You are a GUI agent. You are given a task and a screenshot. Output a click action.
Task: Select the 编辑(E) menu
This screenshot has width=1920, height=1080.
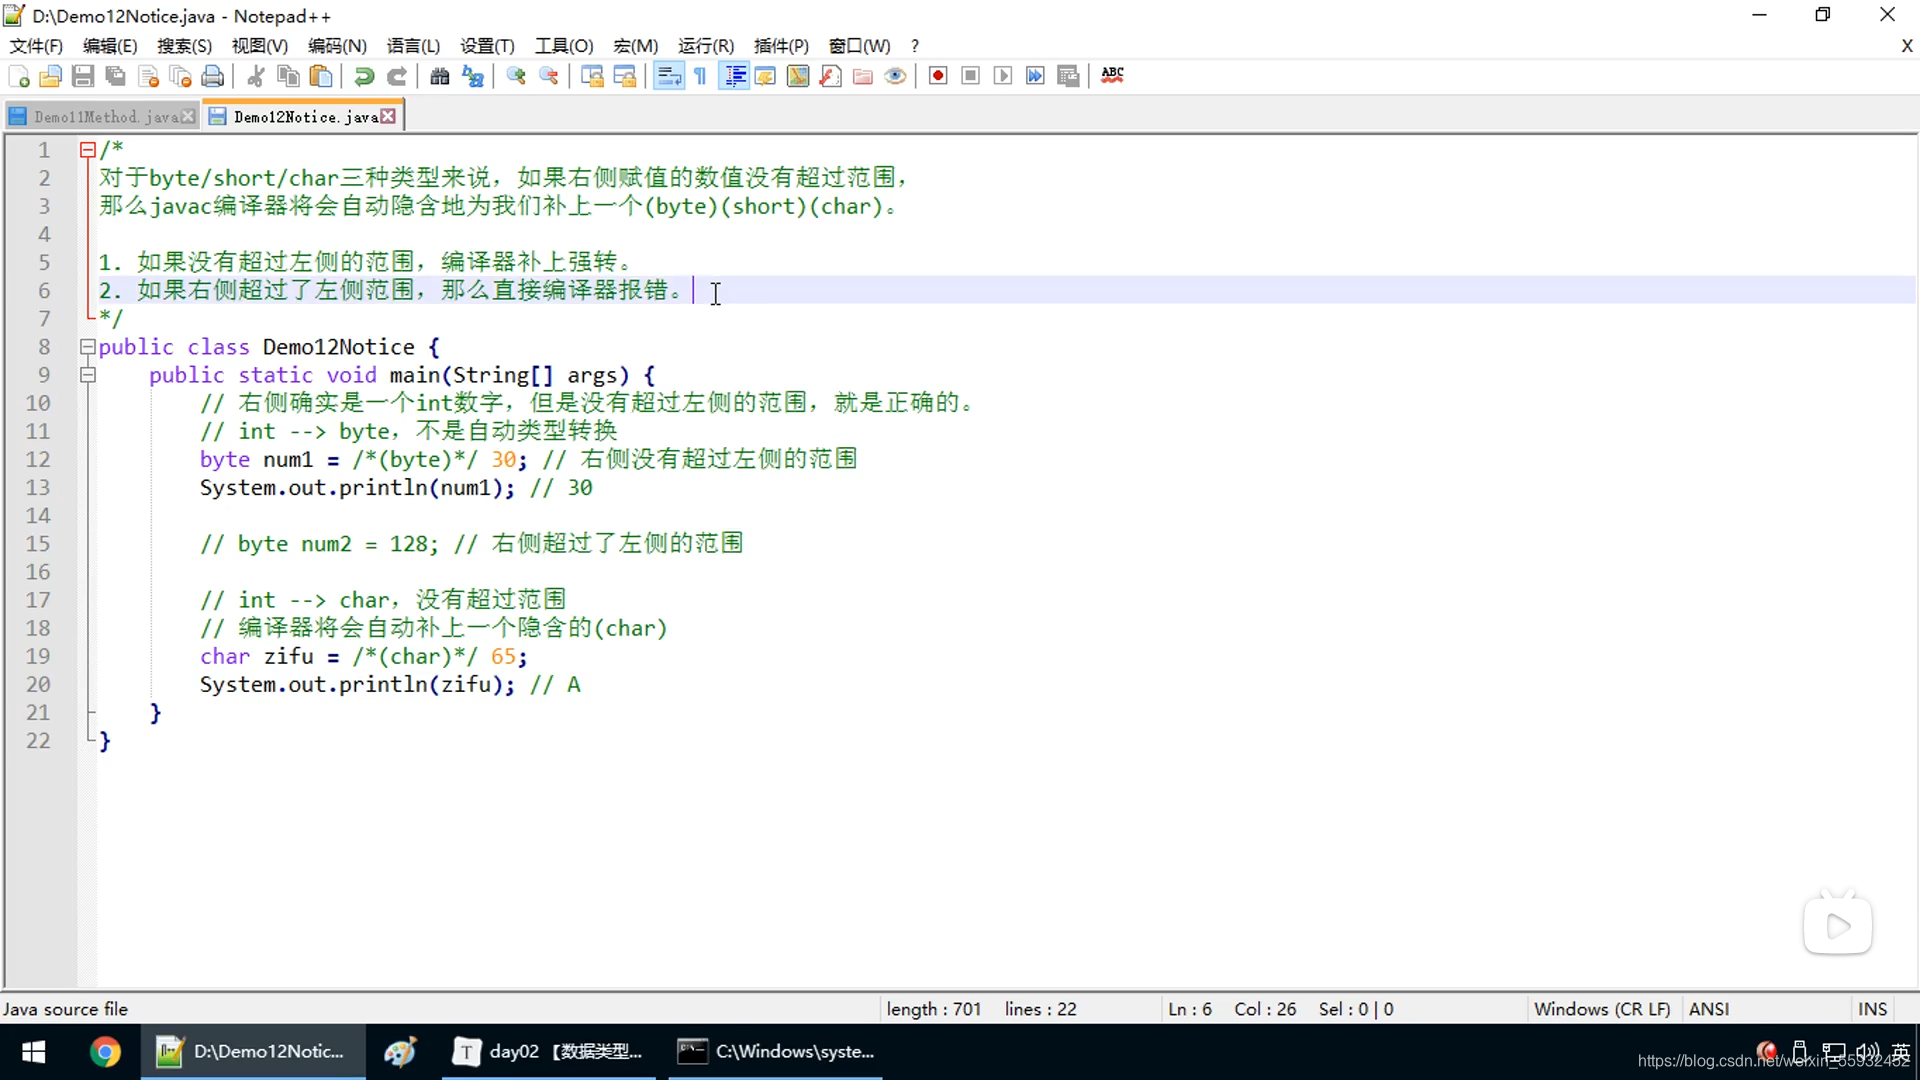tap(109, 45)
